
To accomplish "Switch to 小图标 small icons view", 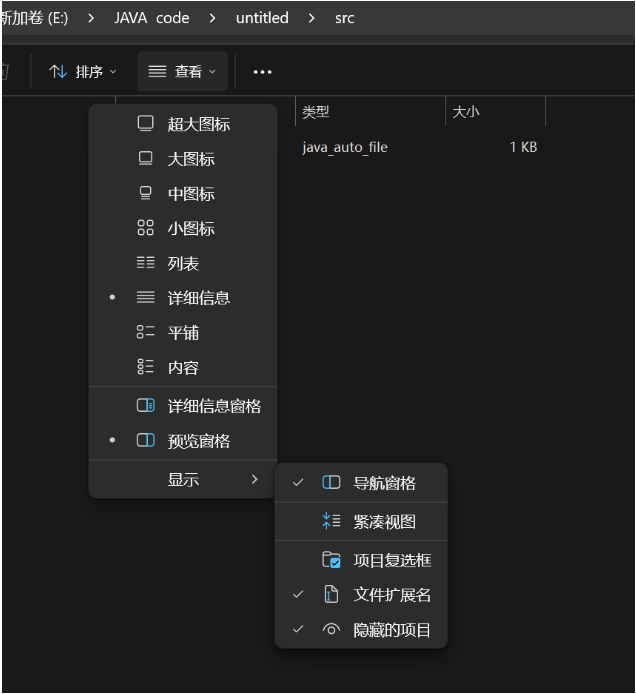I will pos(183,228).
